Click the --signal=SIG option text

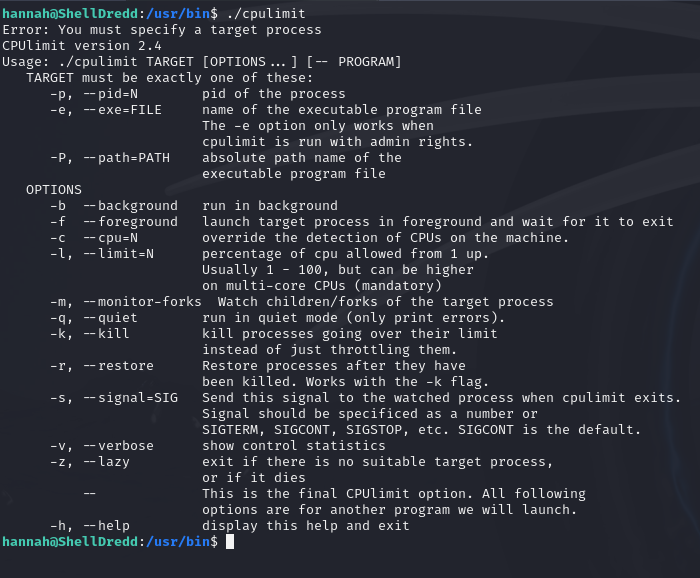(x=130, y=397)
